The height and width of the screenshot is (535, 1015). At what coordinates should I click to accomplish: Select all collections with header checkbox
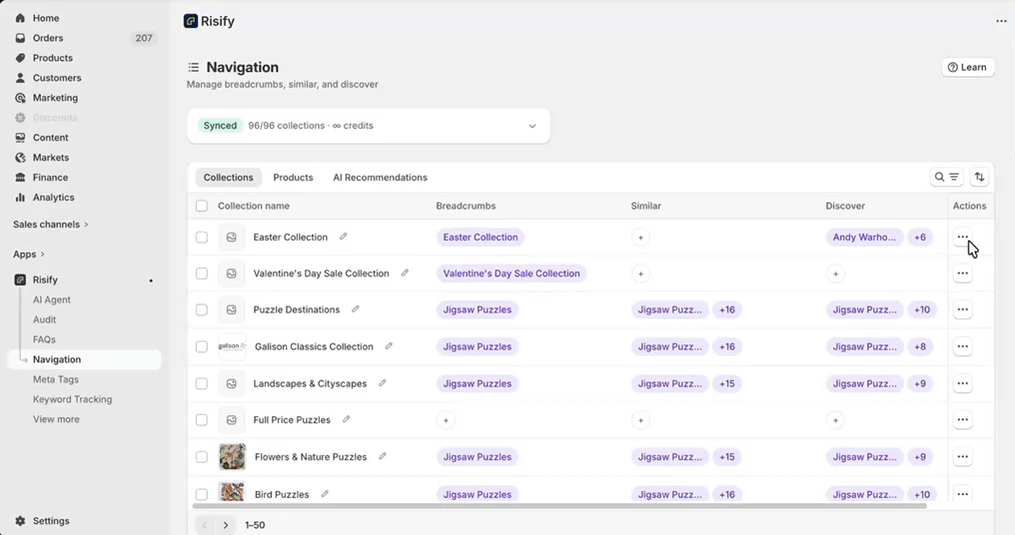tap(202, 206)
